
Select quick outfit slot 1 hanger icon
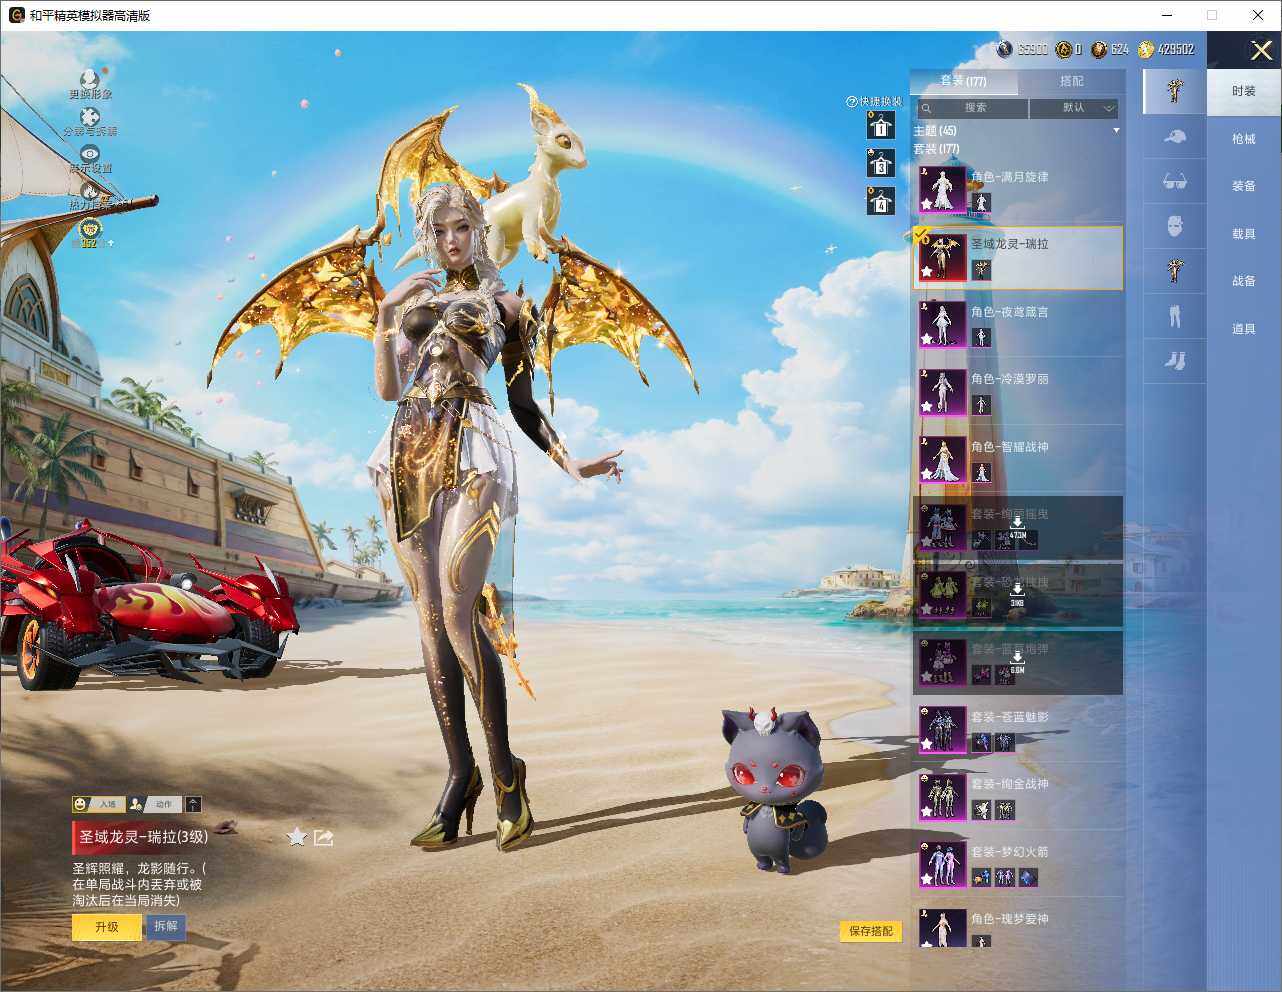coord(880,125)
